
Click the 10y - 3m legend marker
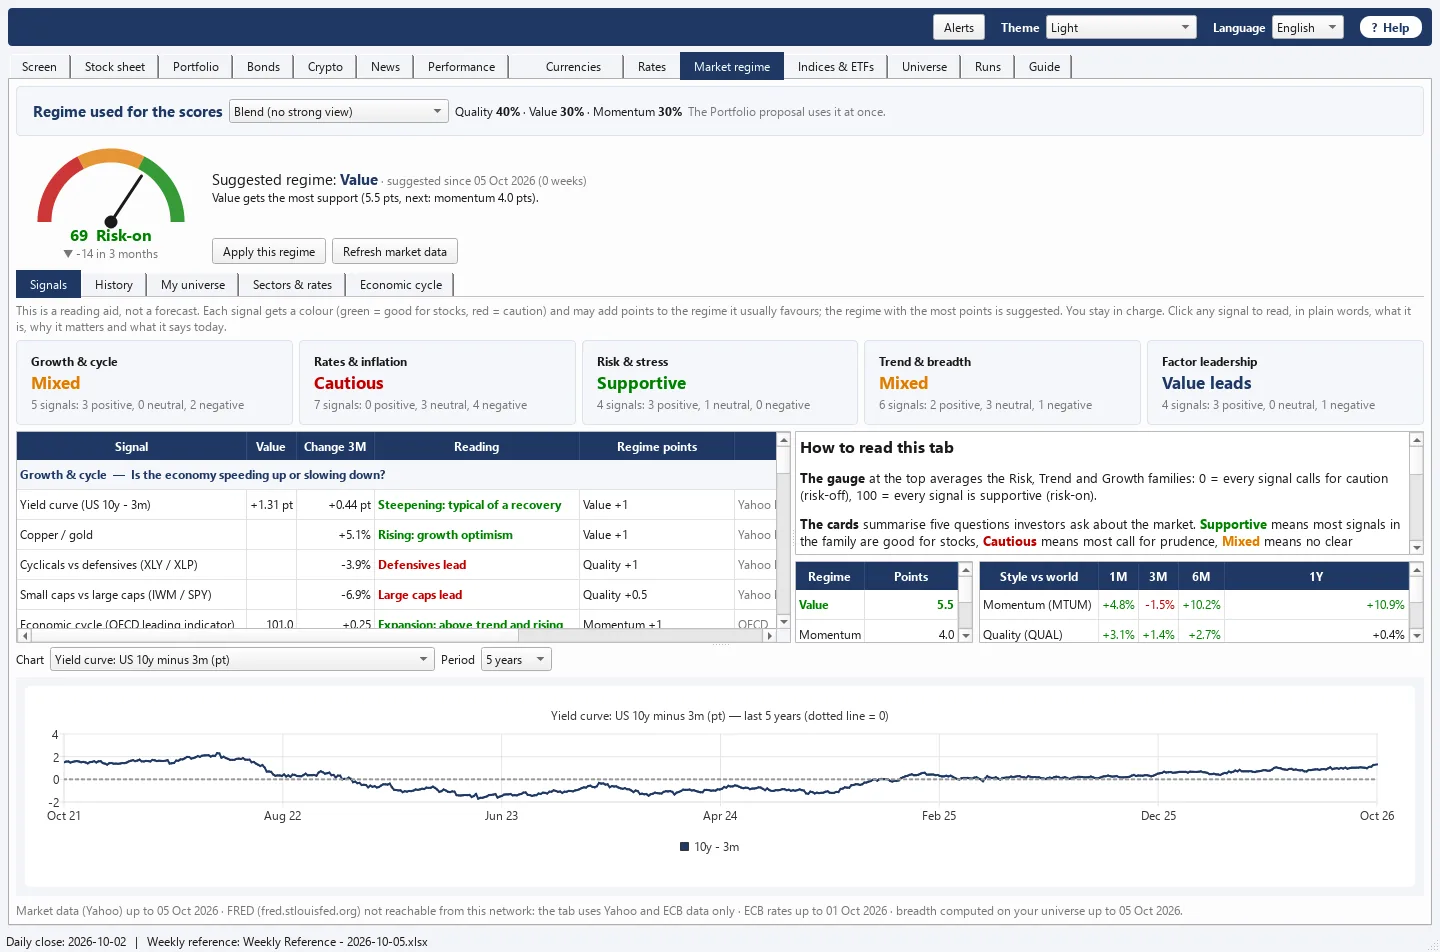(x=685, y=847)
